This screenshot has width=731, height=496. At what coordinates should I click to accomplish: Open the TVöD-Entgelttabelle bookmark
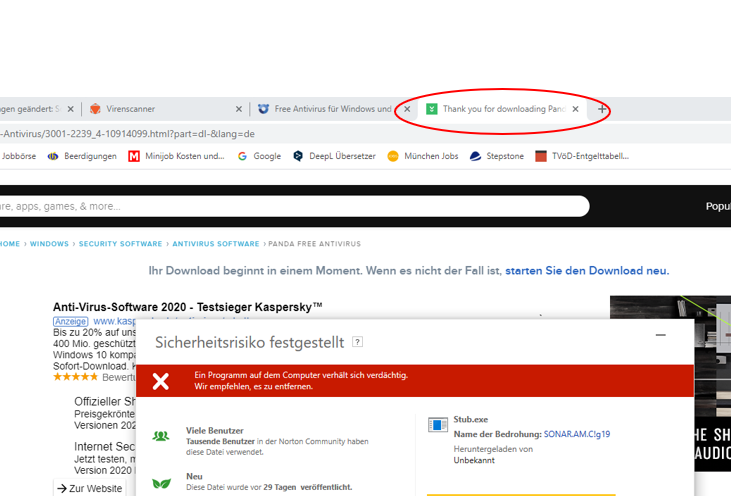[x=582, y=156]
